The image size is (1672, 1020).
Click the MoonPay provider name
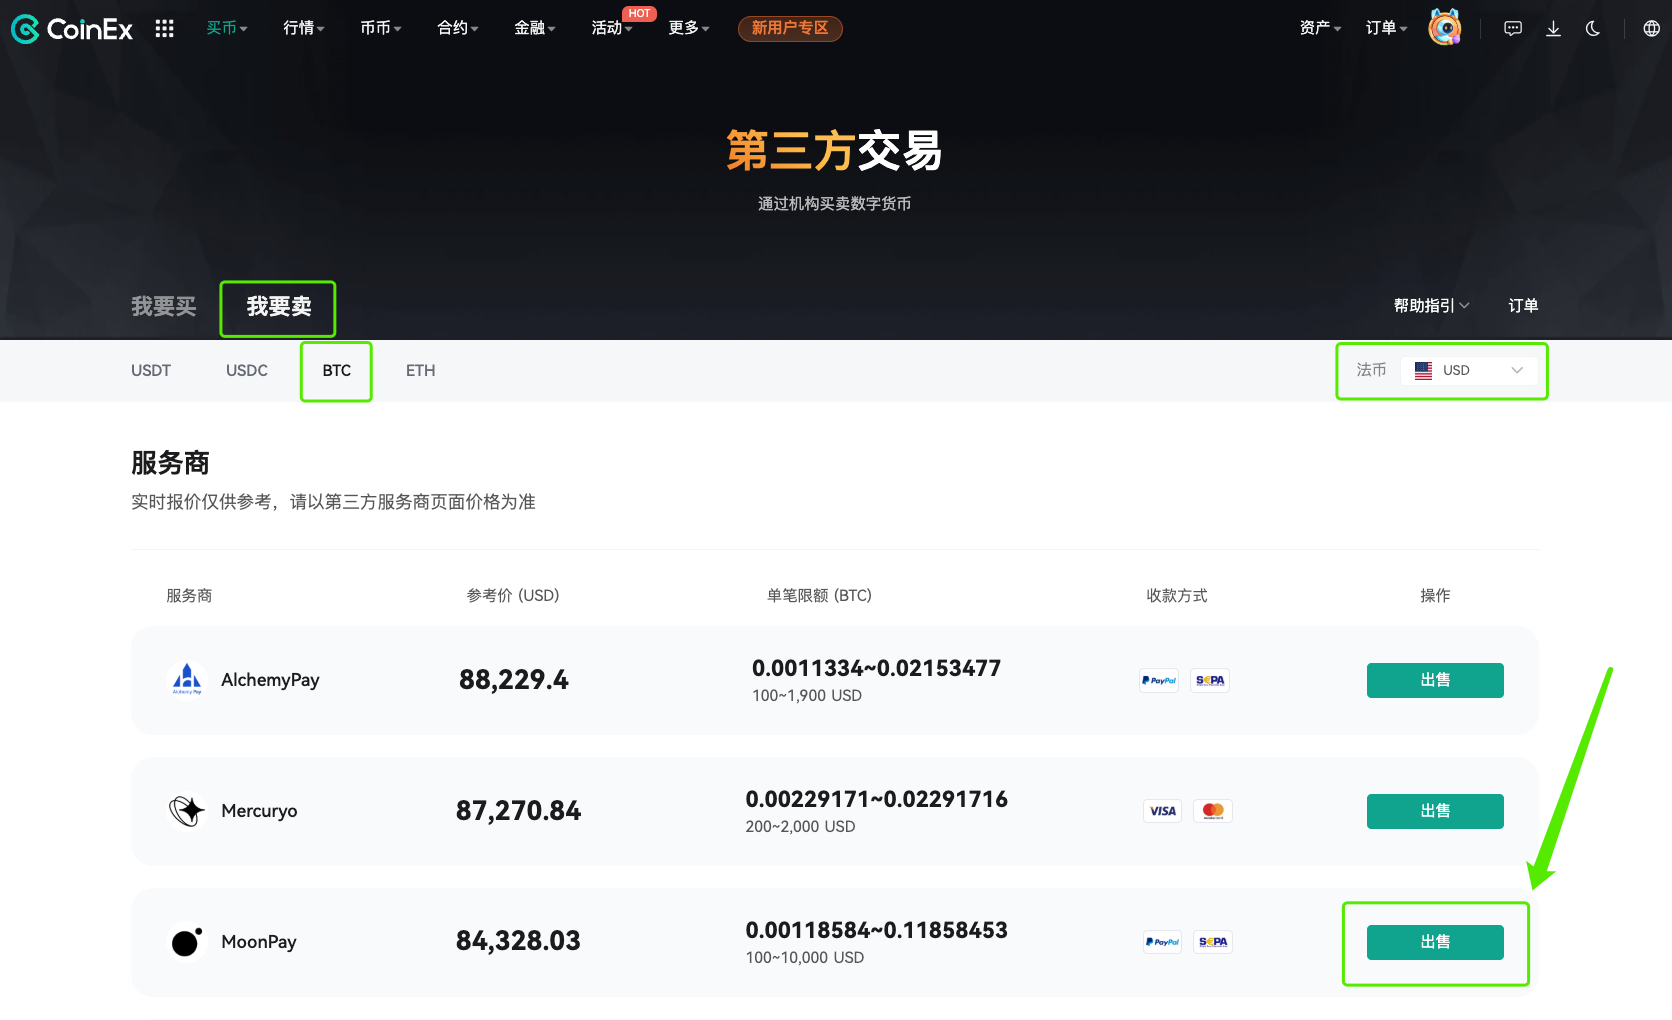[259, 942]
